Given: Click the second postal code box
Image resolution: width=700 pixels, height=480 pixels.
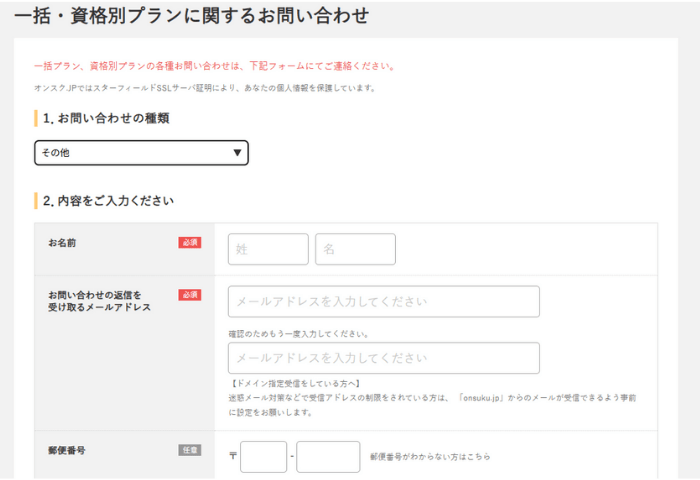Looking at the screenshot, I should click(x=328, y=457).
